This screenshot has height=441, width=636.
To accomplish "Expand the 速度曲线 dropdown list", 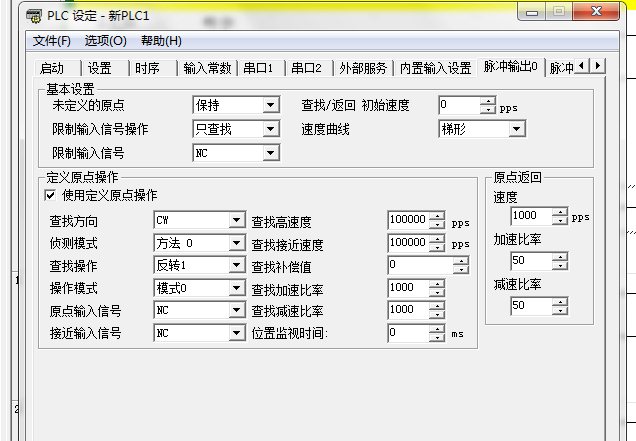I will click(x=516, y=129).
